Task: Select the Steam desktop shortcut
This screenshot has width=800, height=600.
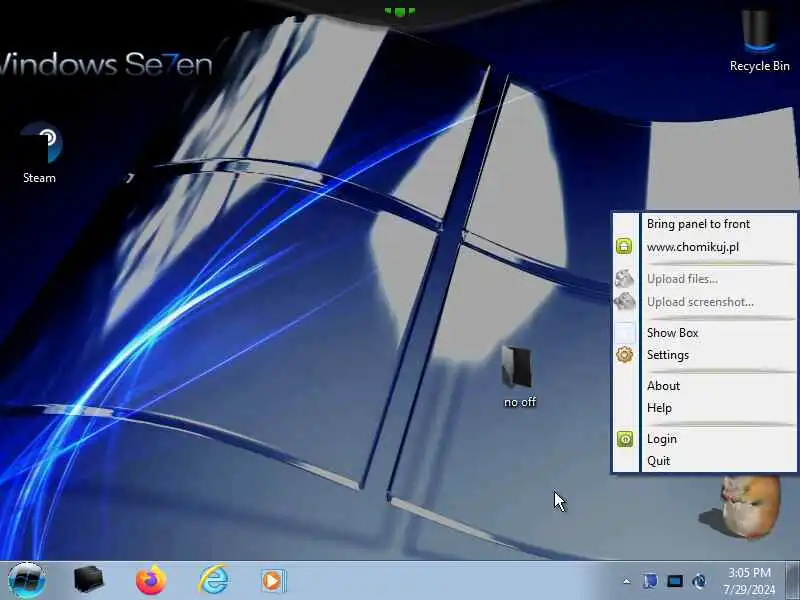Action: [40, 153]
